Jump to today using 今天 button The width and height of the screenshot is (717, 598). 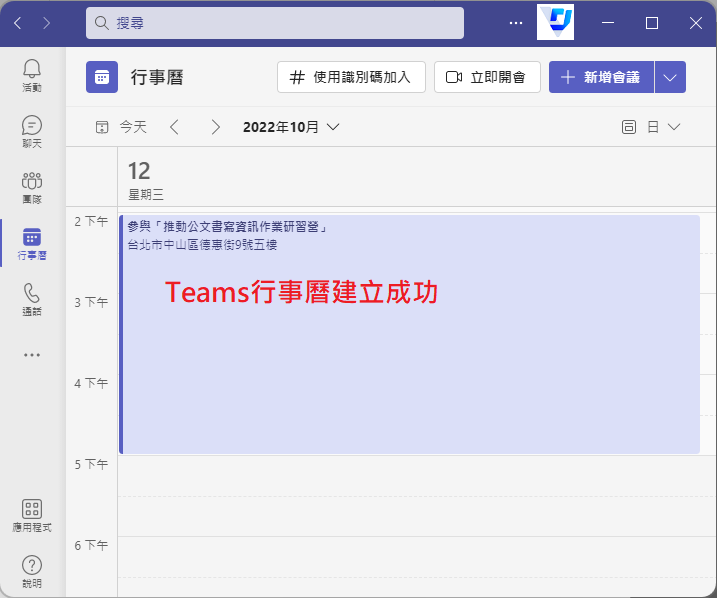click(121, 127)
